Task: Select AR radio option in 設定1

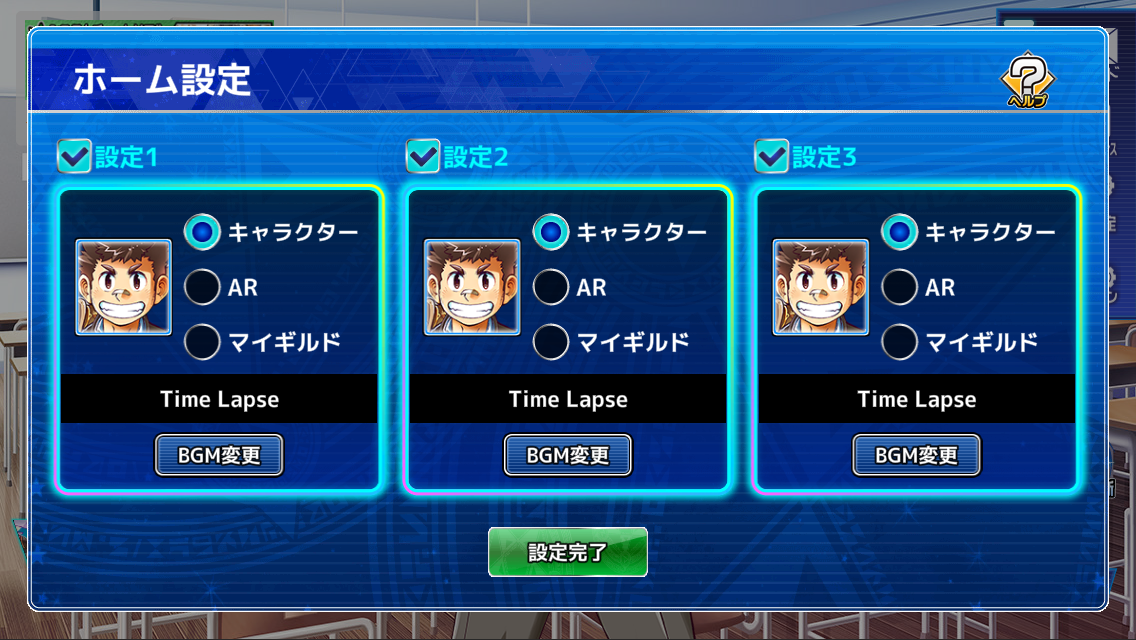Action: [x=202, y=287]
